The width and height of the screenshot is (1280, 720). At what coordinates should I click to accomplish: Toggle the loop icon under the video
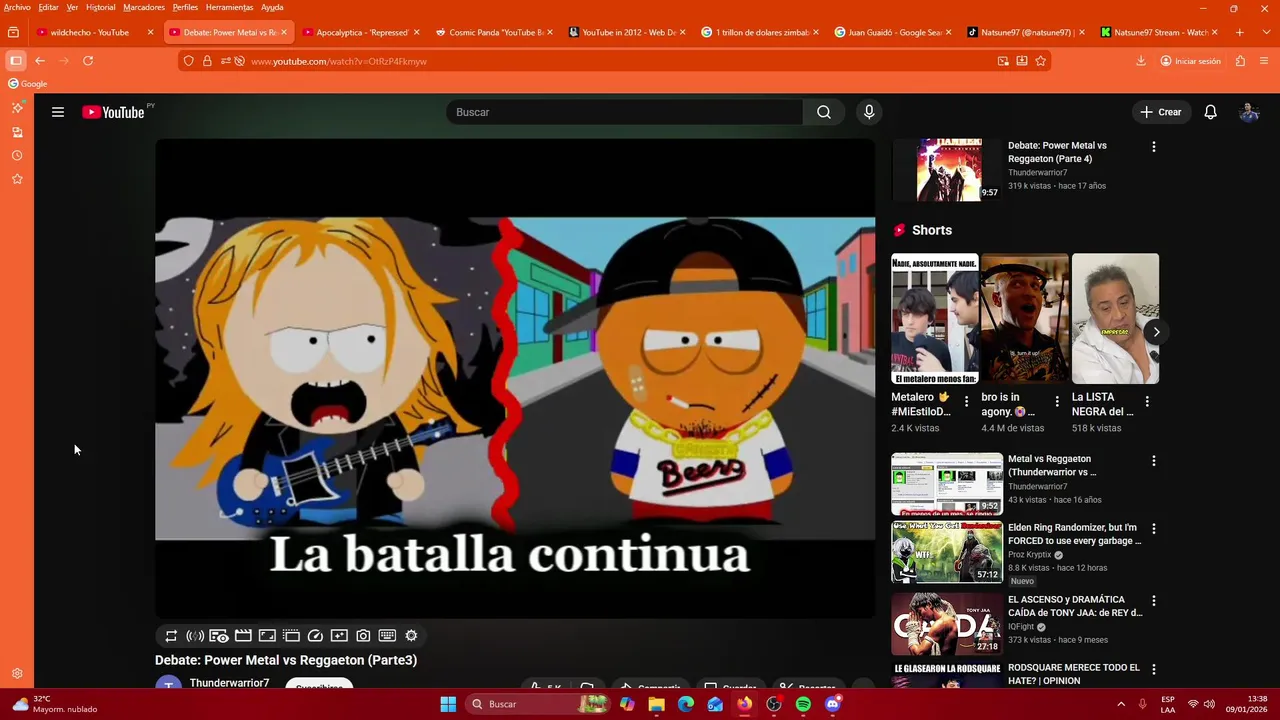[x=171, y=636]
